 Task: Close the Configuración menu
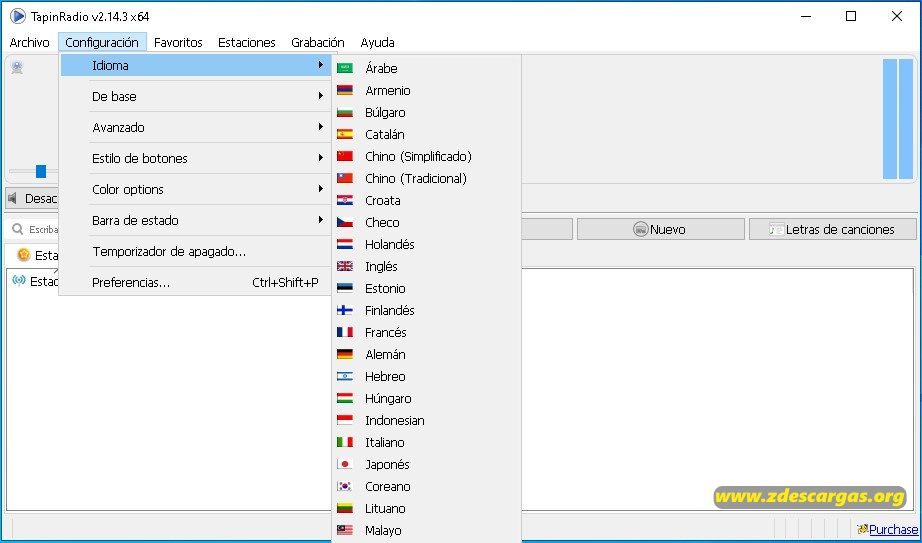click(102, 42)
